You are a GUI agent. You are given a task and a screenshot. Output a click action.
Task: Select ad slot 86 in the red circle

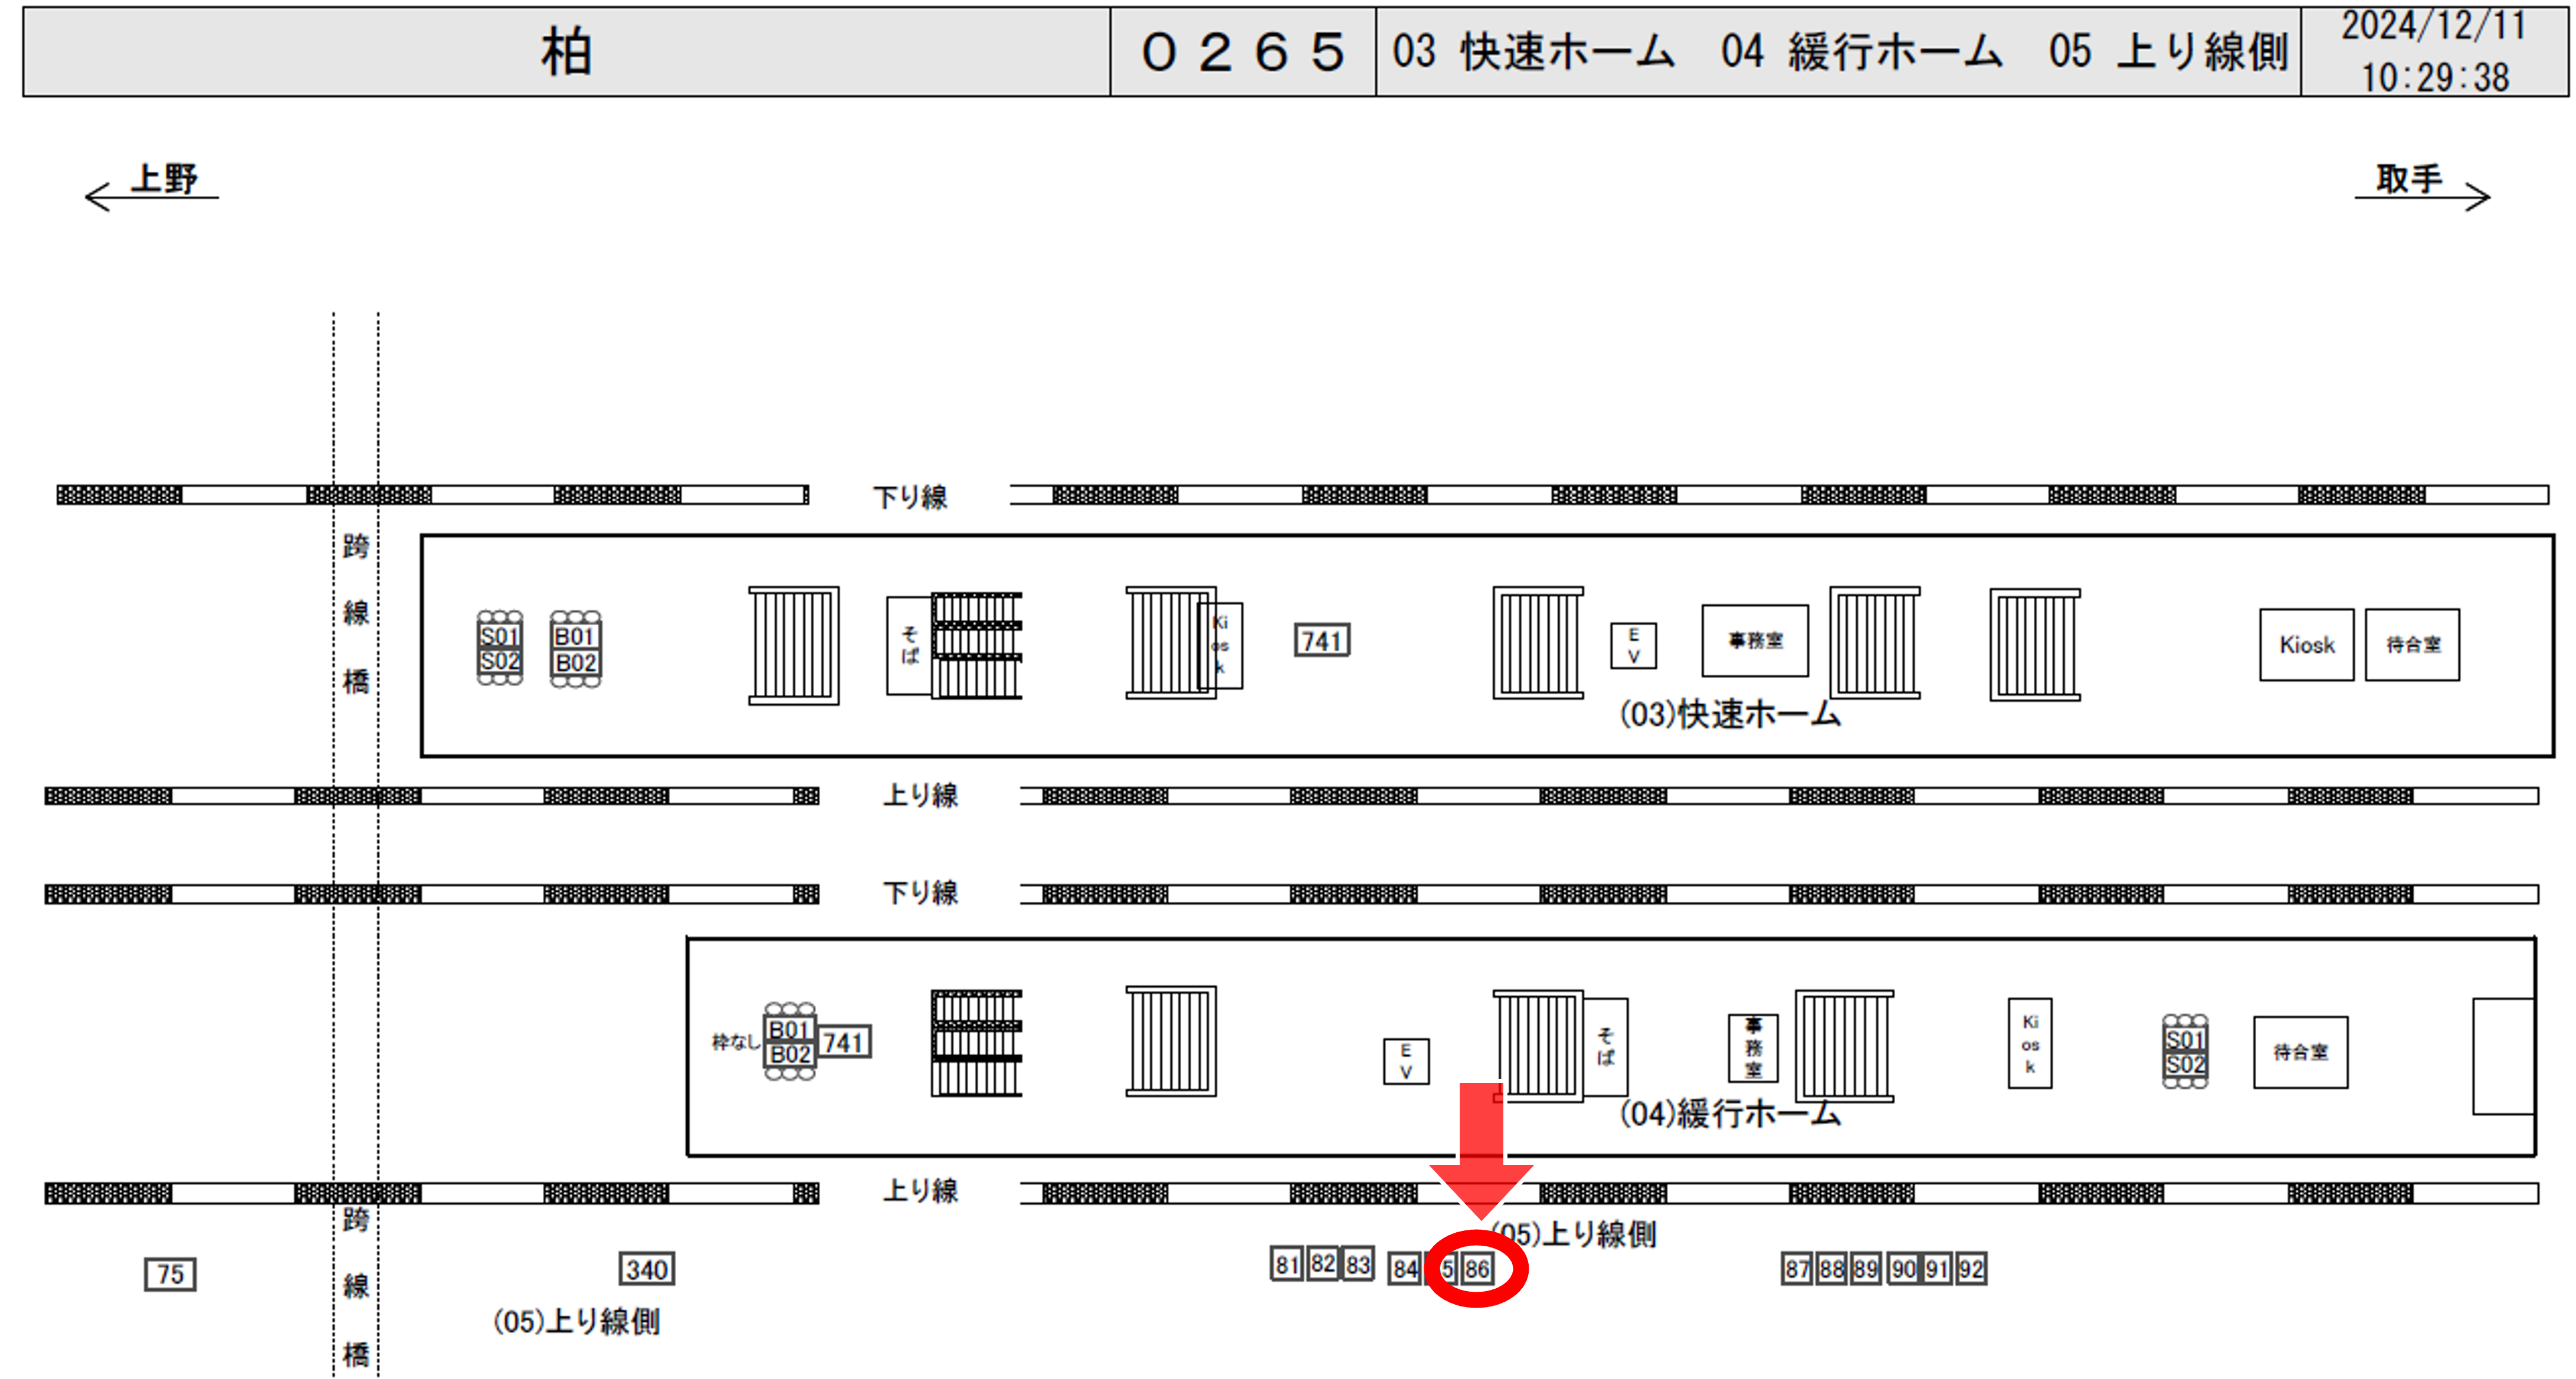pos(1477,1269)
